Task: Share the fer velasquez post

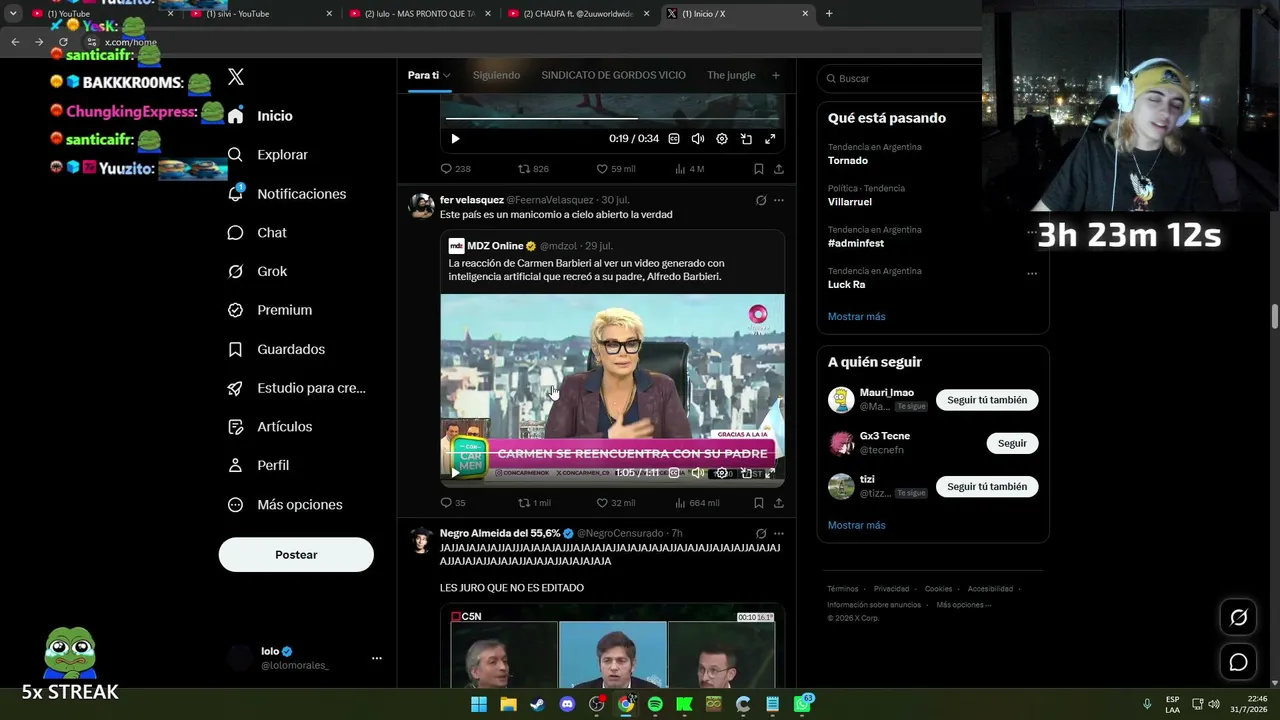Action: coord(779,503)
